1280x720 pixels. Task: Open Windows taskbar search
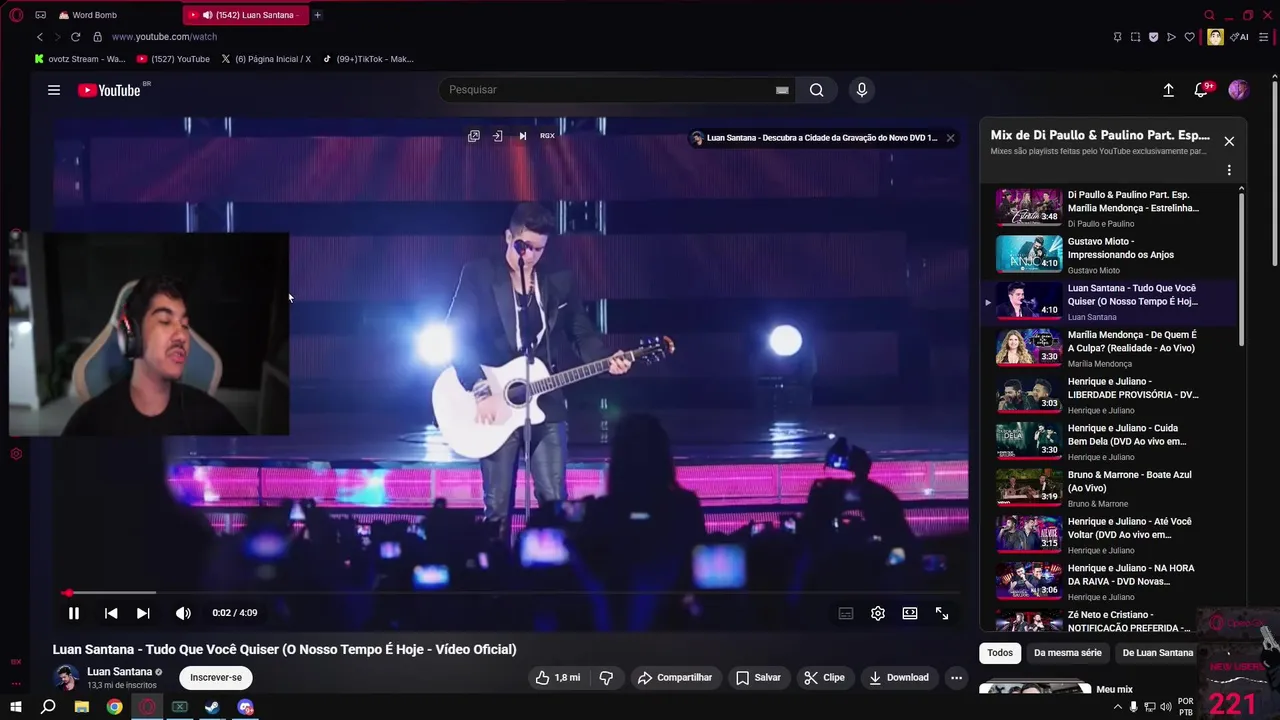[x=48, y=707]
